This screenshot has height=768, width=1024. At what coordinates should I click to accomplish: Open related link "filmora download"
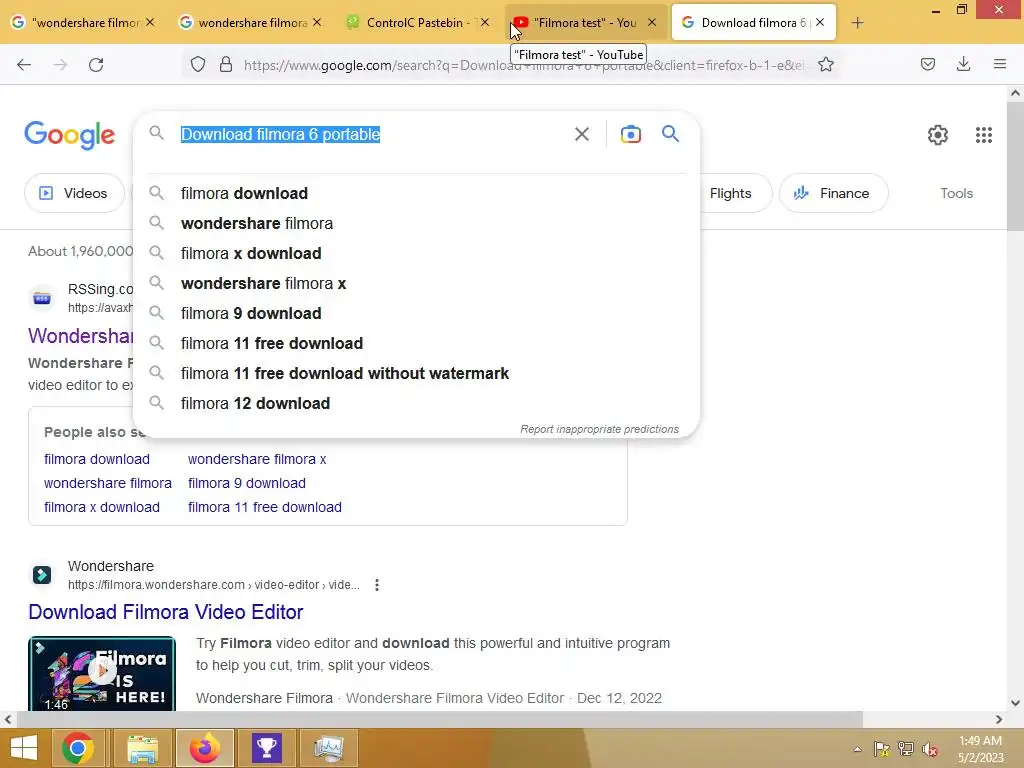(97, 459)
